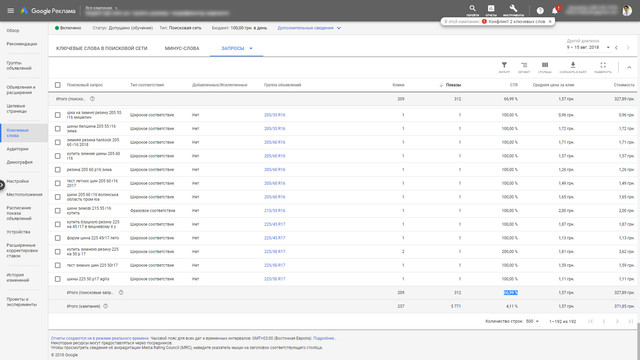Open the search magnifier in header
640x360 pixels.
click(472, 9)
